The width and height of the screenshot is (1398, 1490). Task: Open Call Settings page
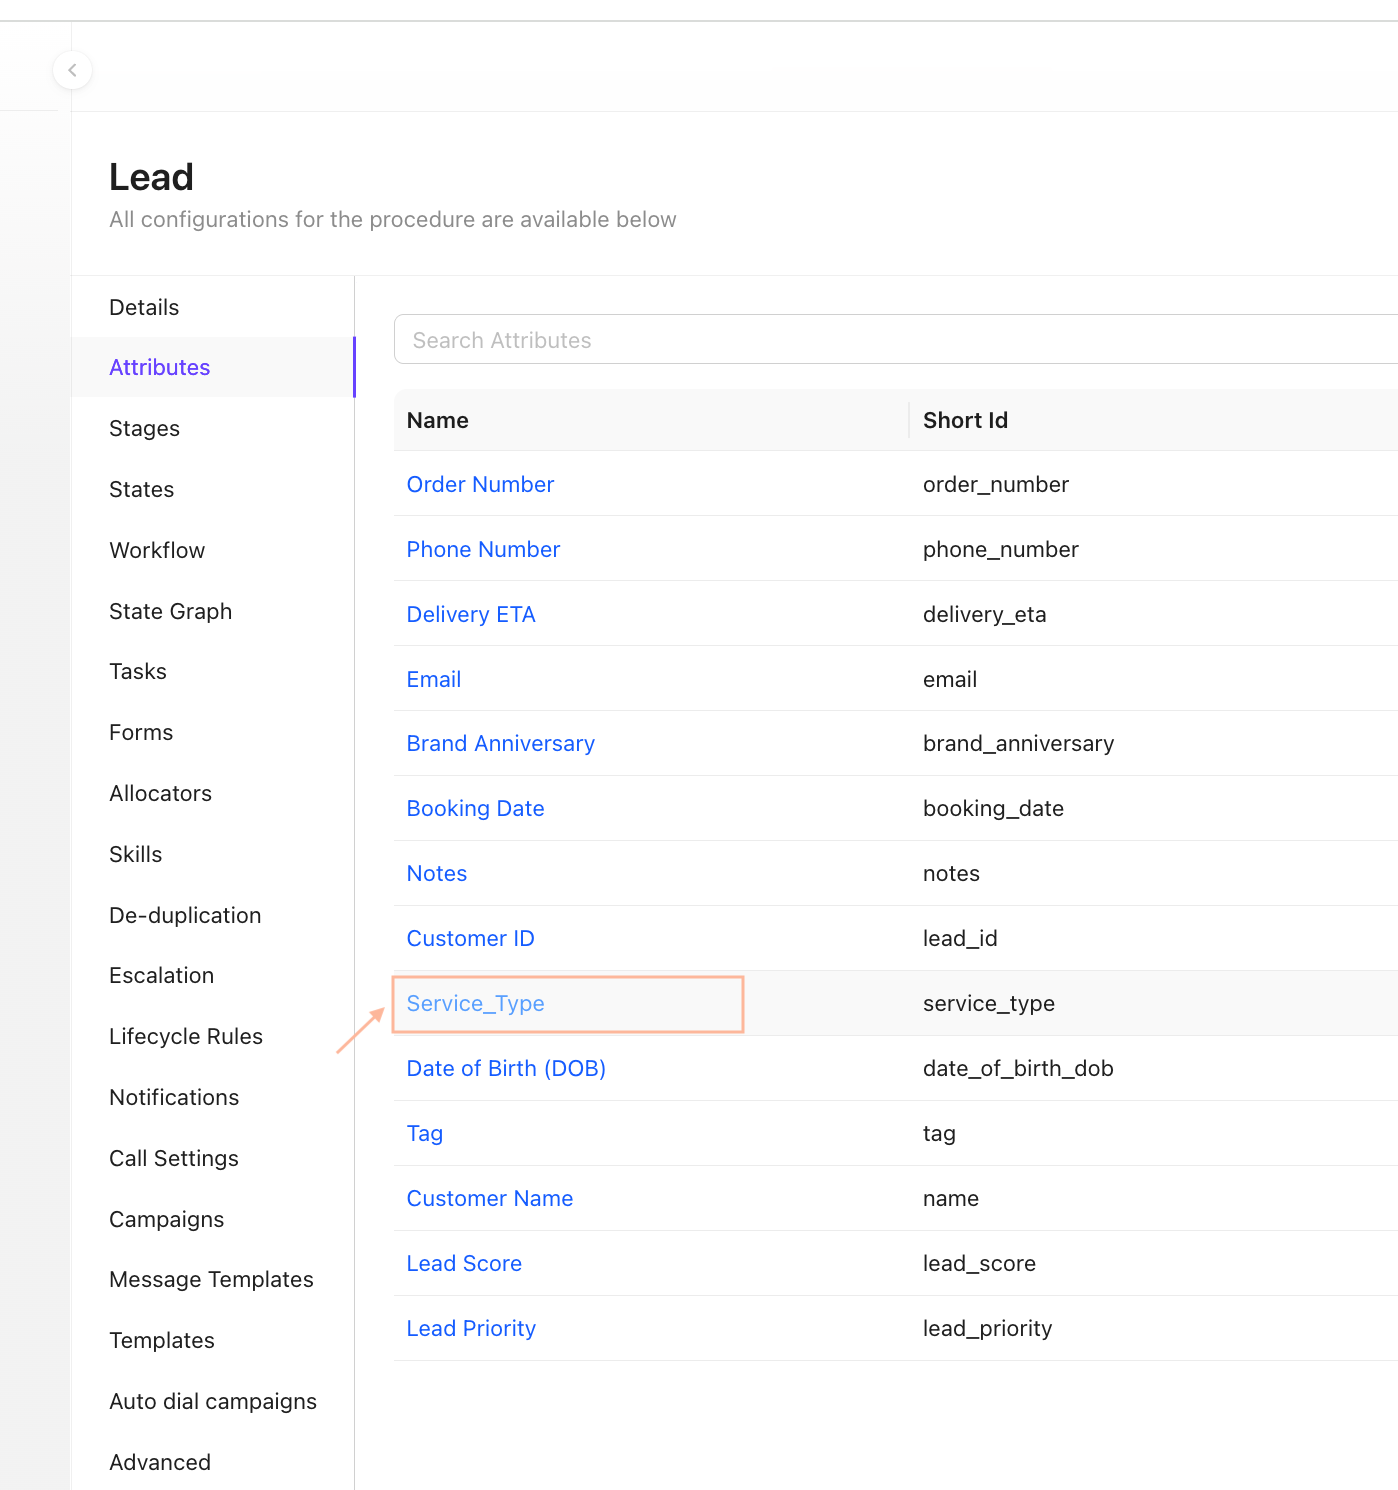(x=174, y=1158)
